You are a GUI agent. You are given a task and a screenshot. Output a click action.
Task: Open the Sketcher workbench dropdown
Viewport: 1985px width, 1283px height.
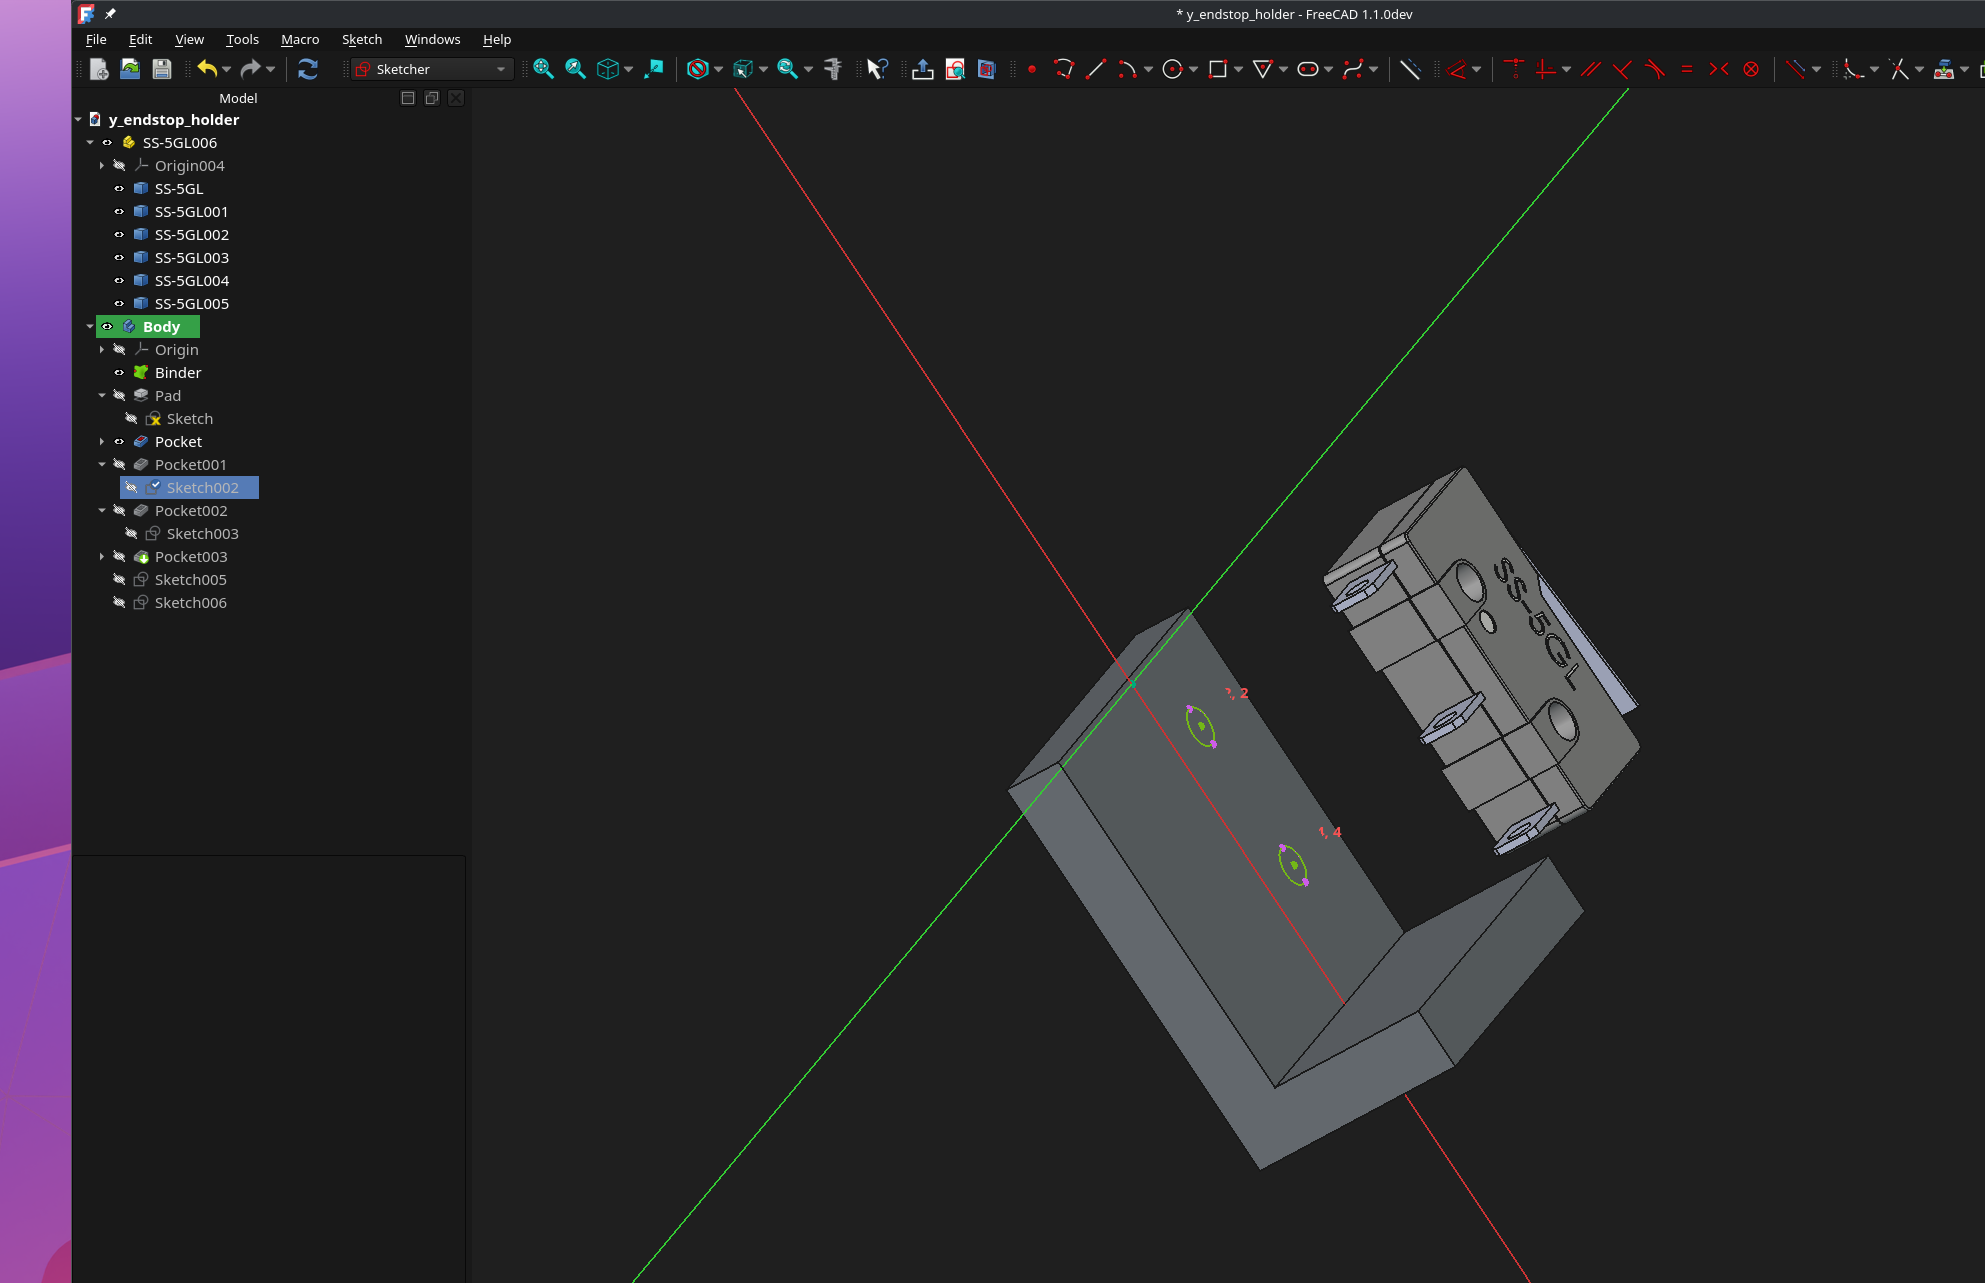click(x=432, y=69)
